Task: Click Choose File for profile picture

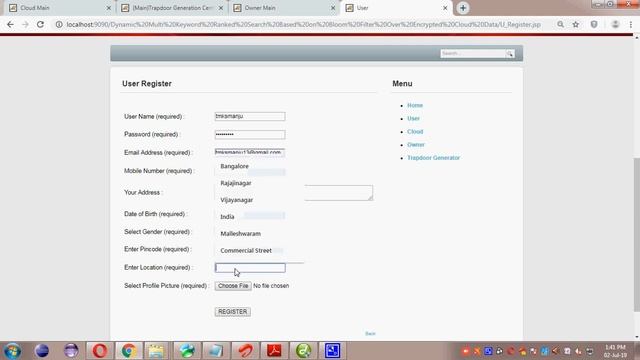Action: click(233, 286)
